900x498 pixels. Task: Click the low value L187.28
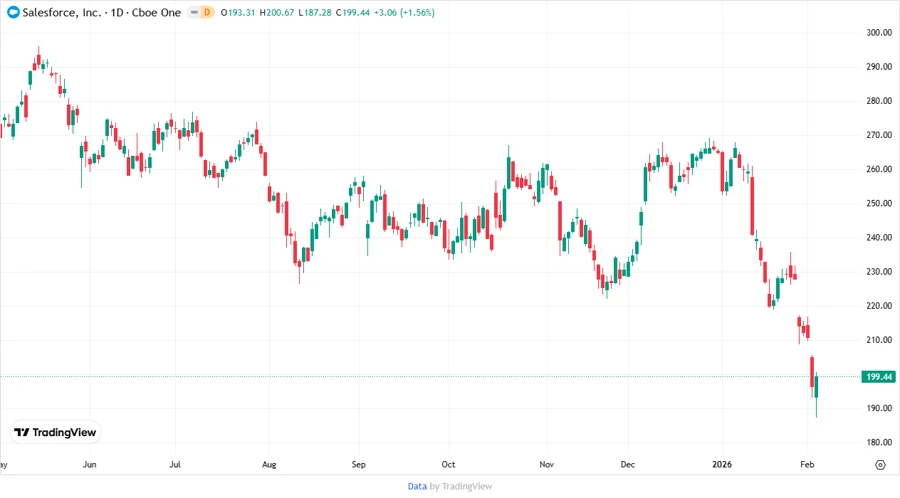coord(315,12)
